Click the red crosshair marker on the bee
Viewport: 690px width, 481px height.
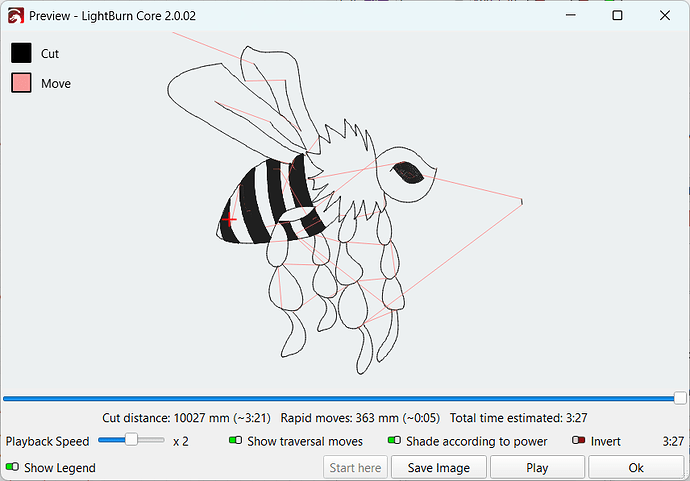pyautogui.click(x=230, y=219)
